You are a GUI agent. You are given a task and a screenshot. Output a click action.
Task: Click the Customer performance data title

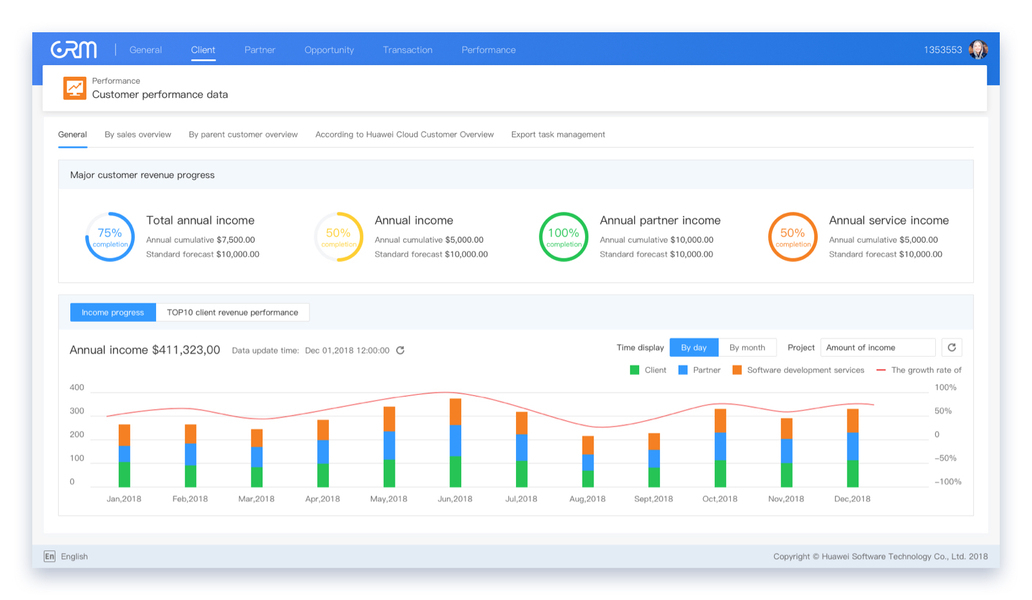click(160, 95)
